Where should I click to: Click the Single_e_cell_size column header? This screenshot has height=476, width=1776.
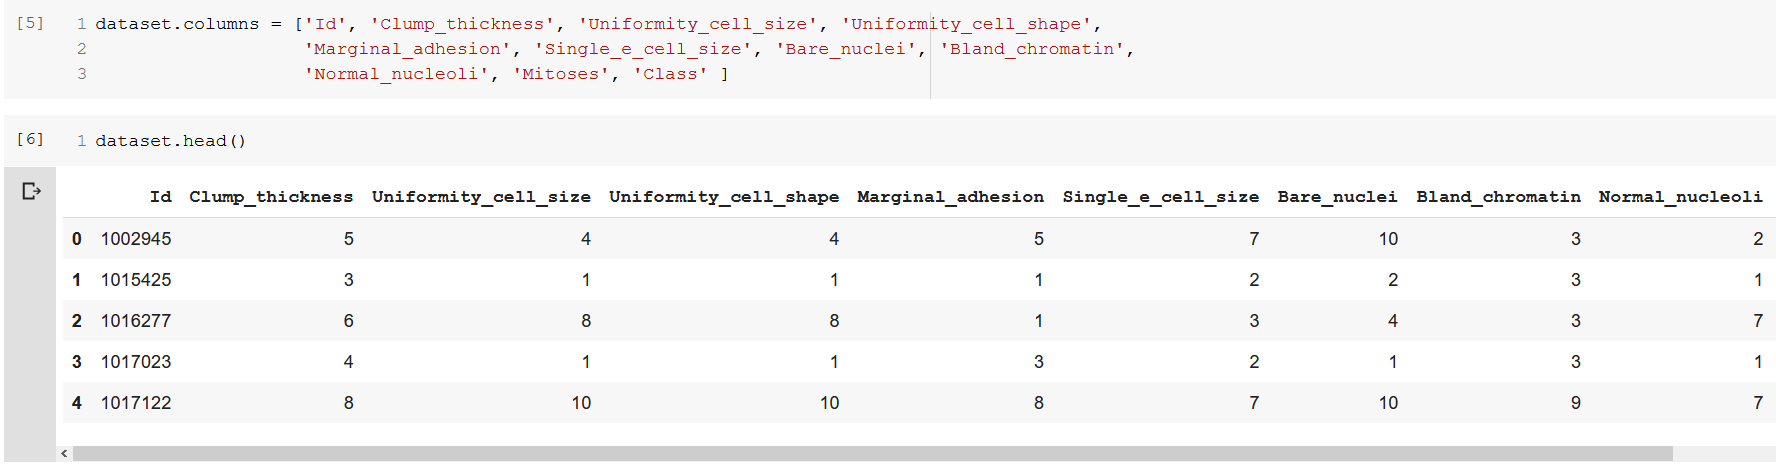coord(1160,197)
